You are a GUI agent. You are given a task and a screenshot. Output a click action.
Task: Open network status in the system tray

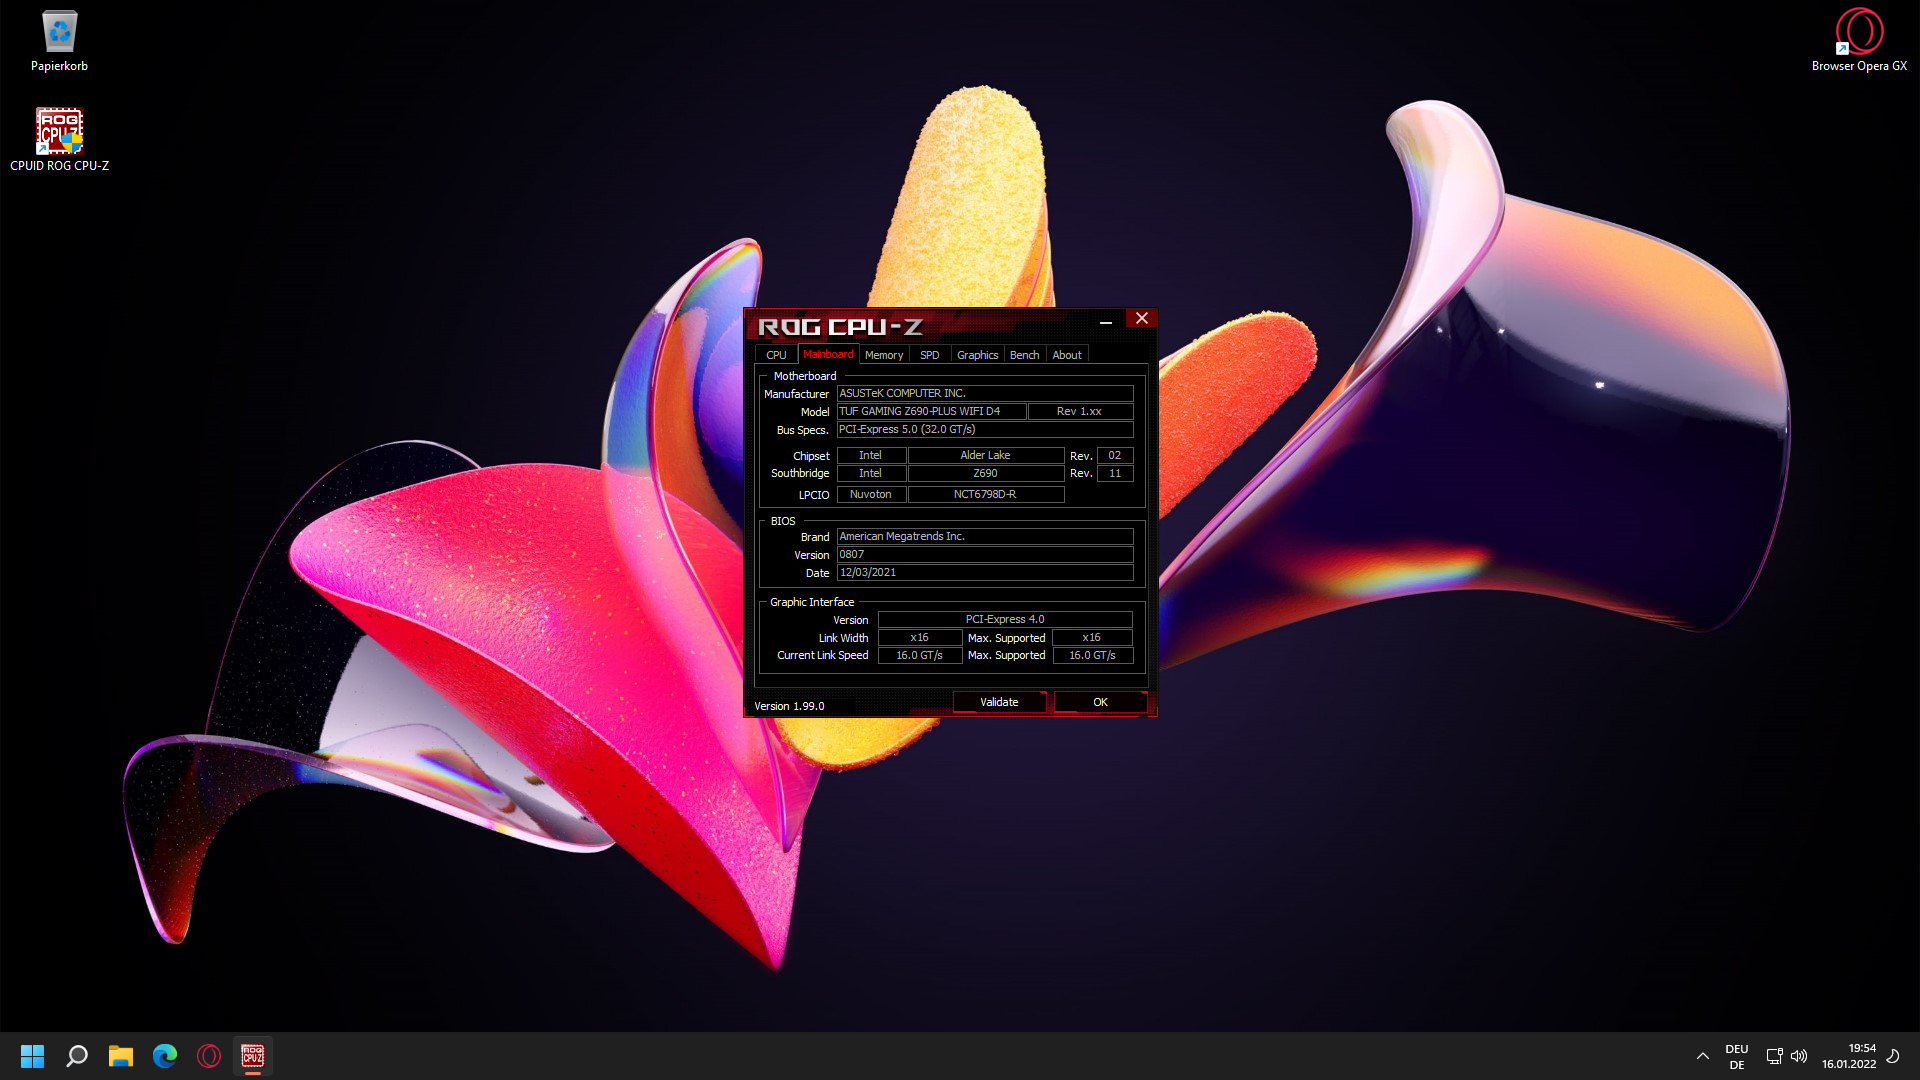coord(1774,1056)
